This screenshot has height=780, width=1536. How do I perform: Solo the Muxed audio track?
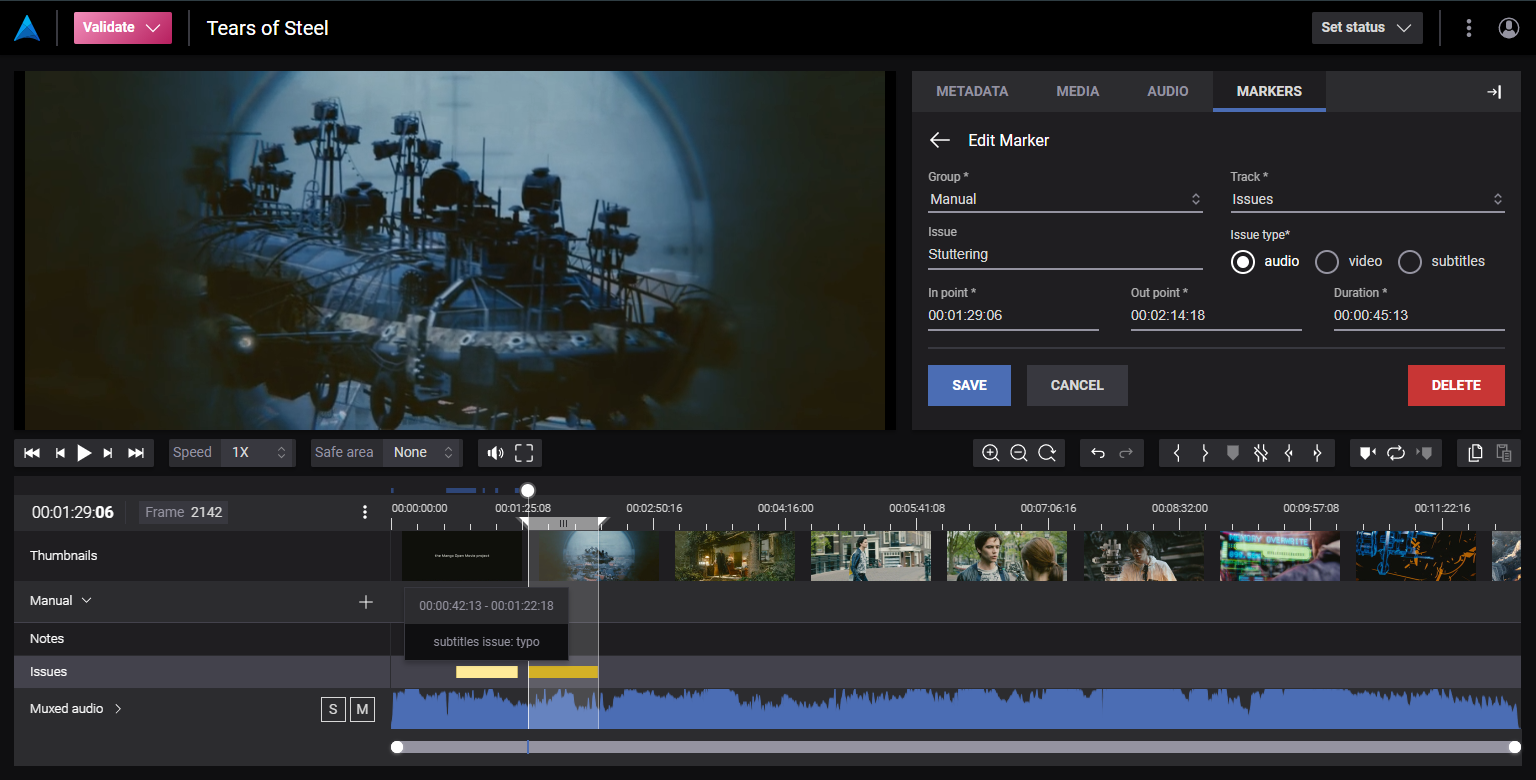click(x=333, y=710)
